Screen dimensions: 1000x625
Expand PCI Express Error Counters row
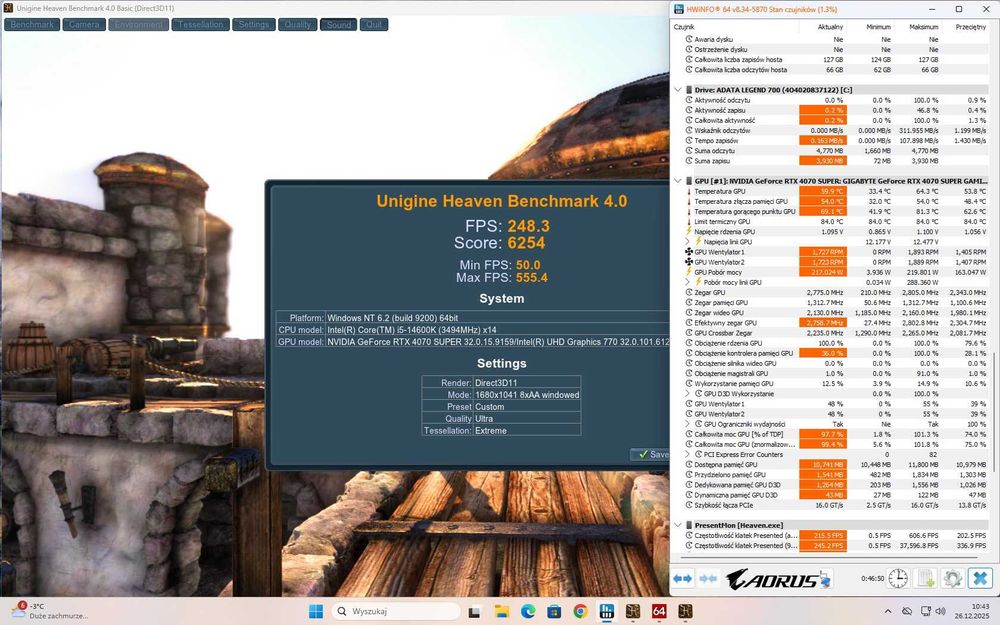pos(688,454)
